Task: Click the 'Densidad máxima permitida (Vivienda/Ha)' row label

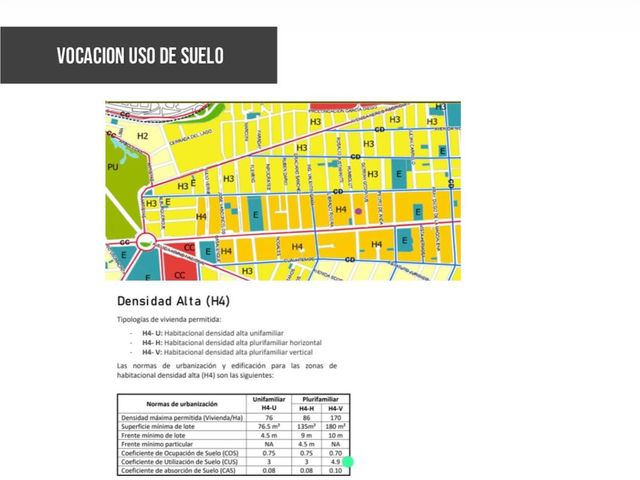Action: (182, 418)
